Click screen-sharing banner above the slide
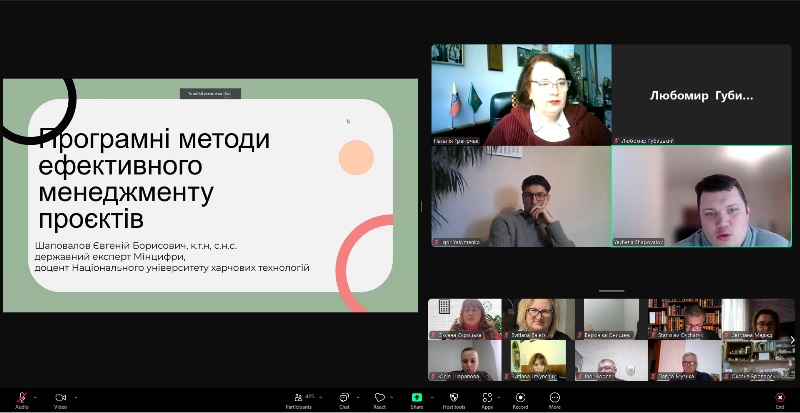Screen dimensions: 800x413 pos(210,93)
